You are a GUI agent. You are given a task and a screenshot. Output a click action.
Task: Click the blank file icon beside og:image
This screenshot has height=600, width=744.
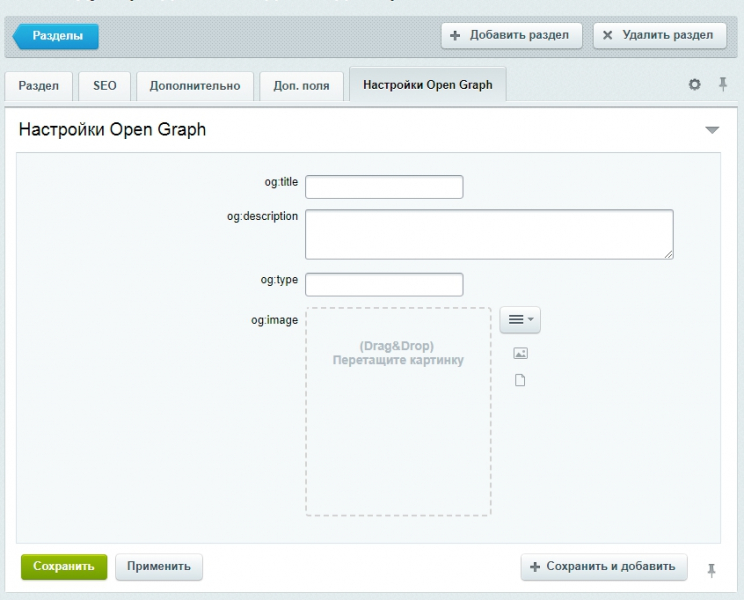click(x=520, y=380)
